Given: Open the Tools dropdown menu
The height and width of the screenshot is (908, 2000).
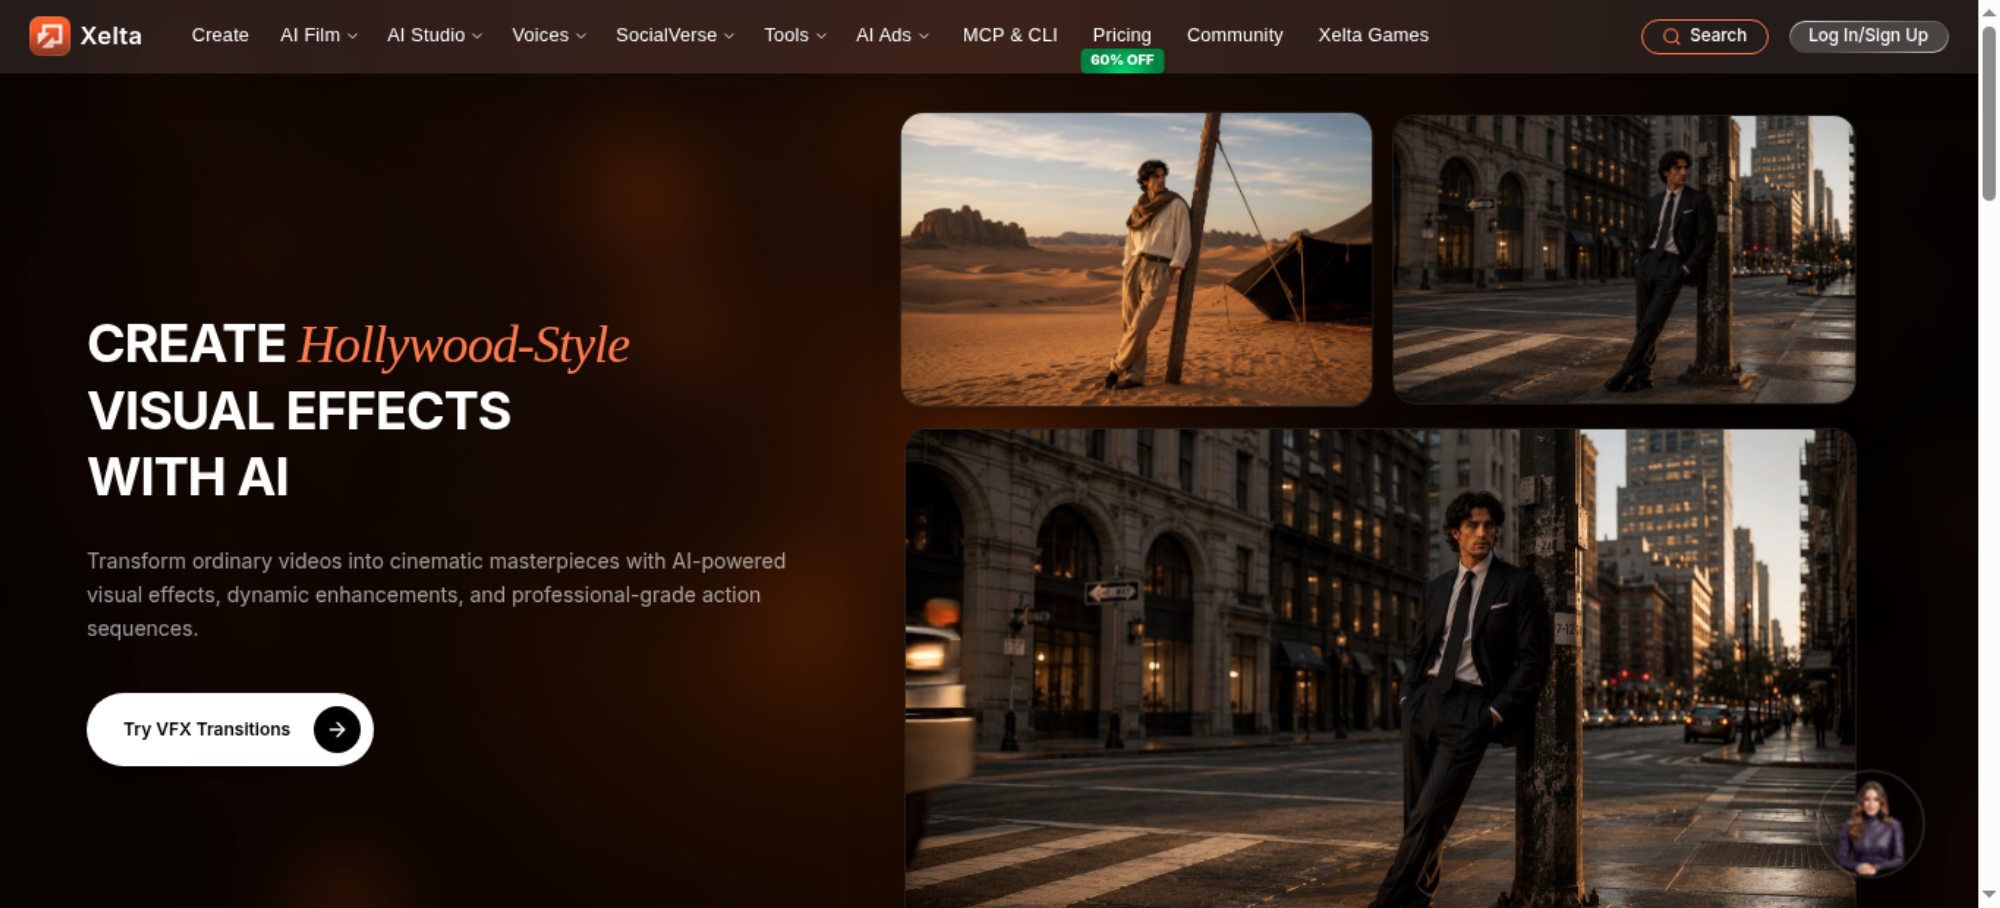Looking at the screenshot, I should pyautogui.click(x=795, y=35).
